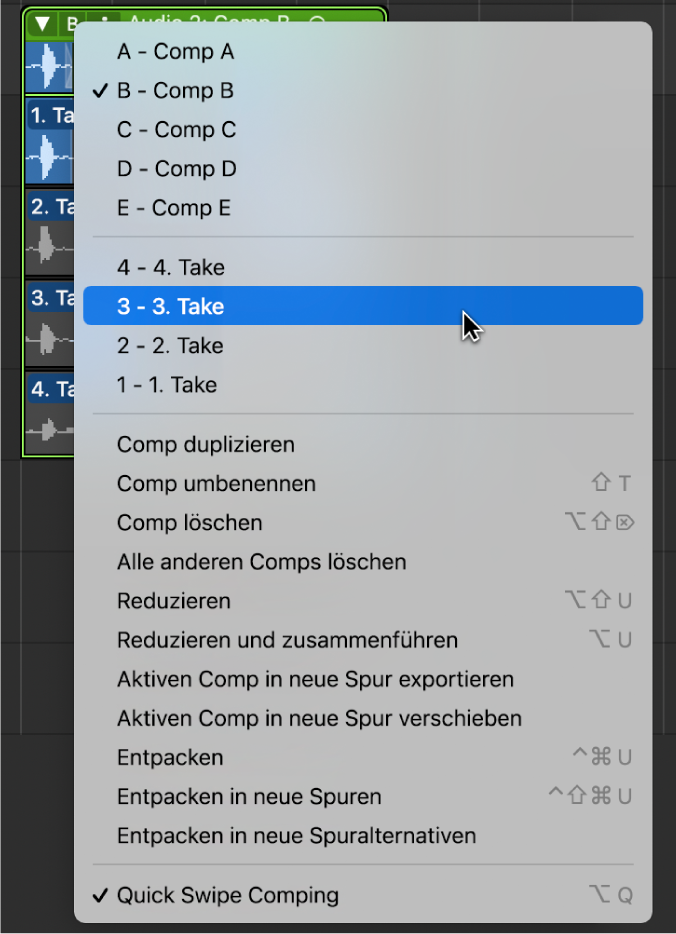Pick "2 - 2. Take"
This screenshot has width=676, height=934.
point(170,345)
